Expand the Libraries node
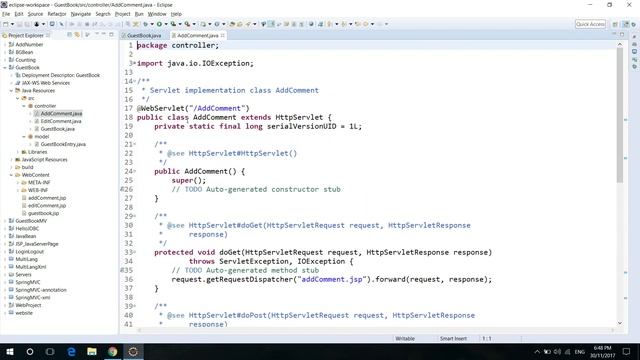This screenshot has width=640, height=360. (x=18, y=152)
